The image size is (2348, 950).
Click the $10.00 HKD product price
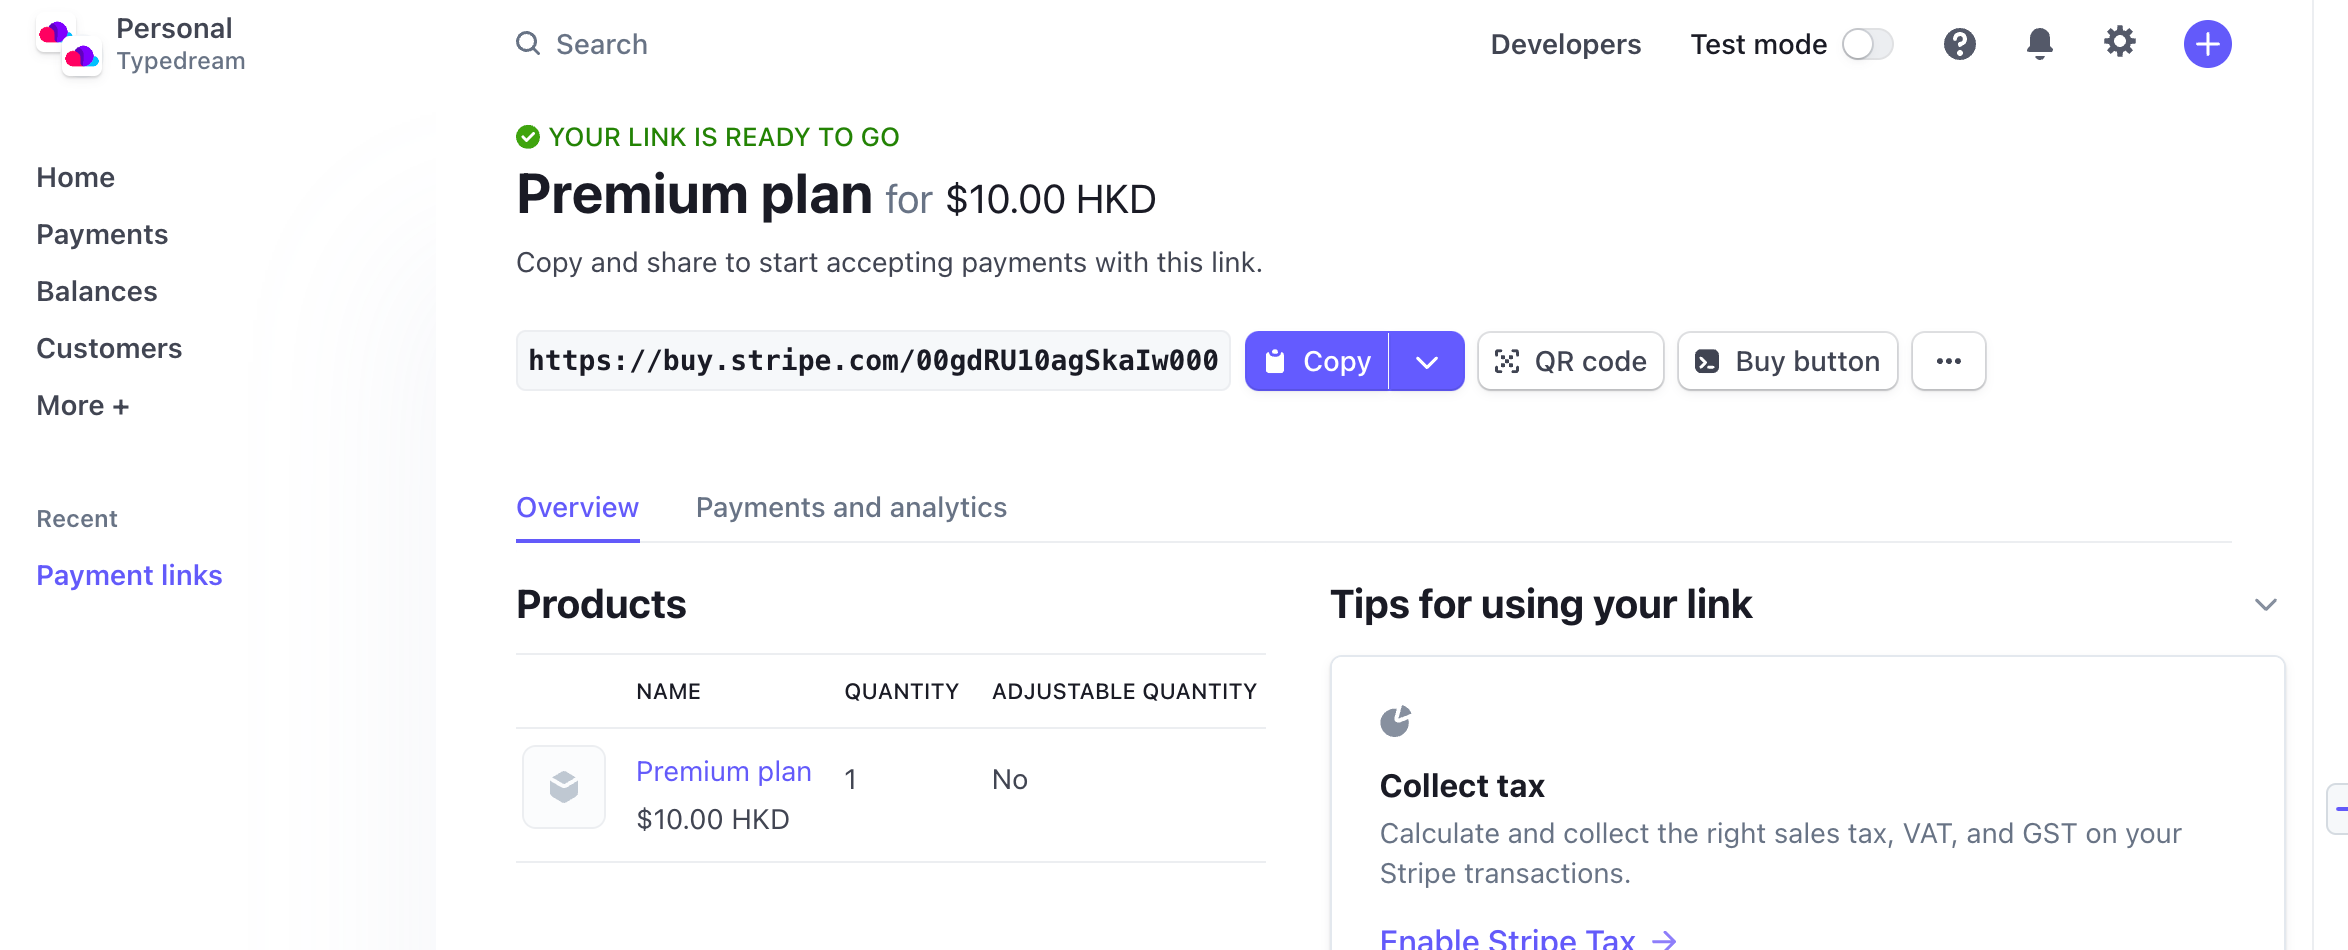tap(712, 820)
